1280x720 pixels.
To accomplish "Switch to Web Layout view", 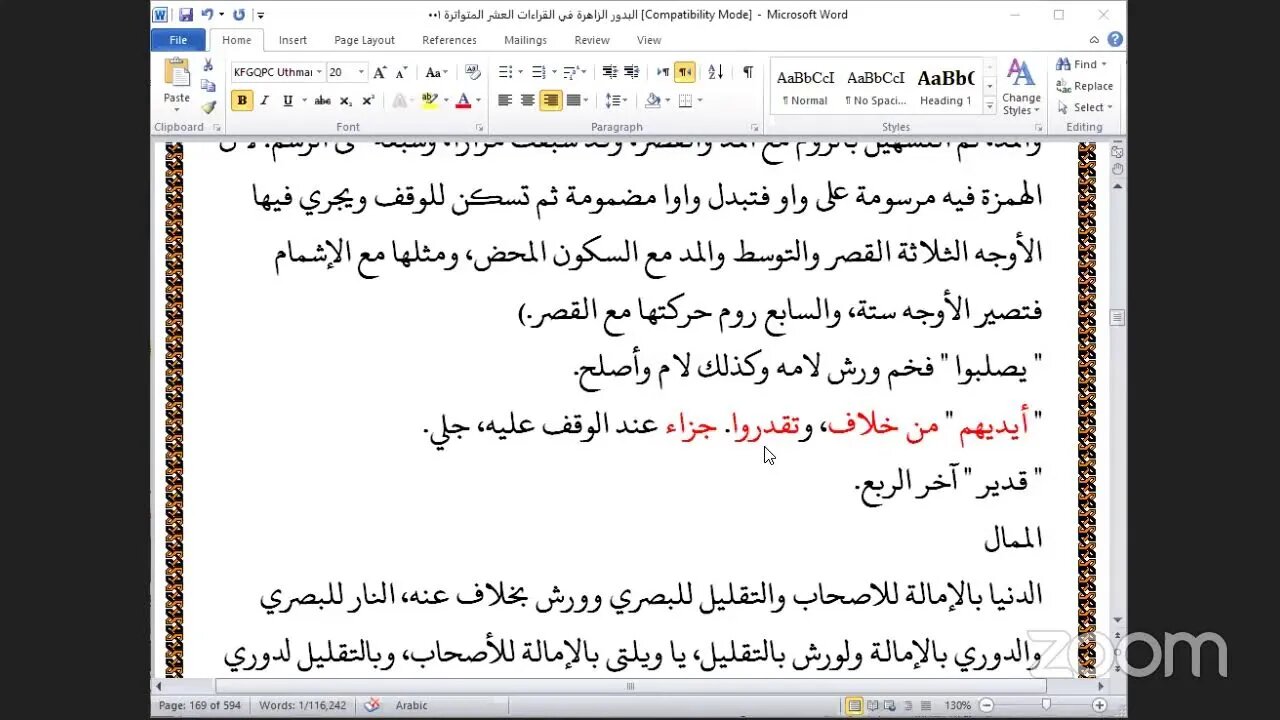I will pos(891,705).
